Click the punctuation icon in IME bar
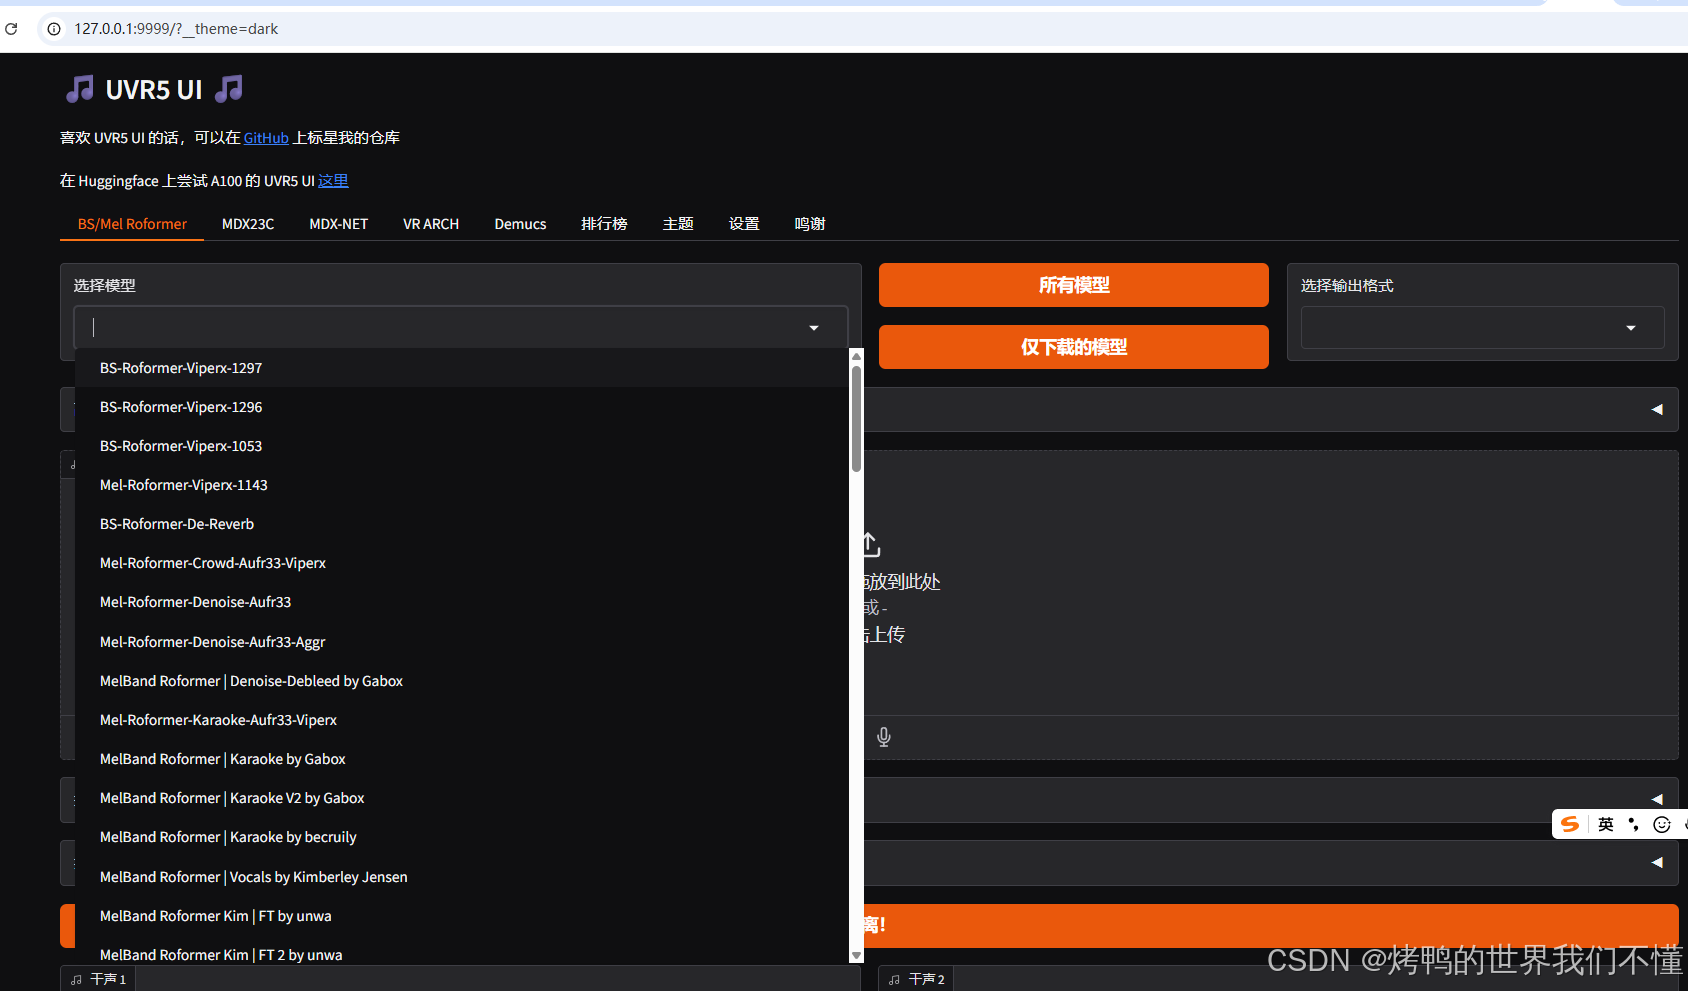The height and width of the screenshot is (991, 1688). click(1634, 824)
